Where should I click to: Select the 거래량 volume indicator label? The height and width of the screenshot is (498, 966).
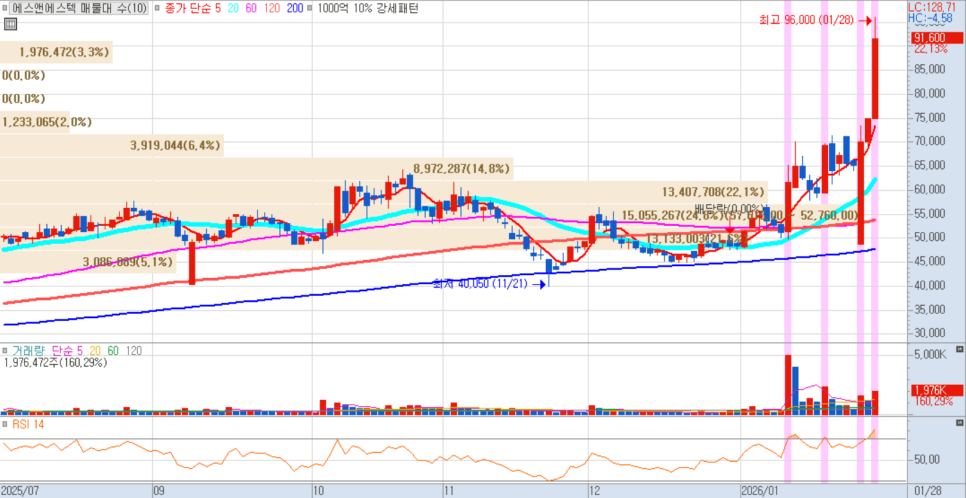tap(28, 351)
